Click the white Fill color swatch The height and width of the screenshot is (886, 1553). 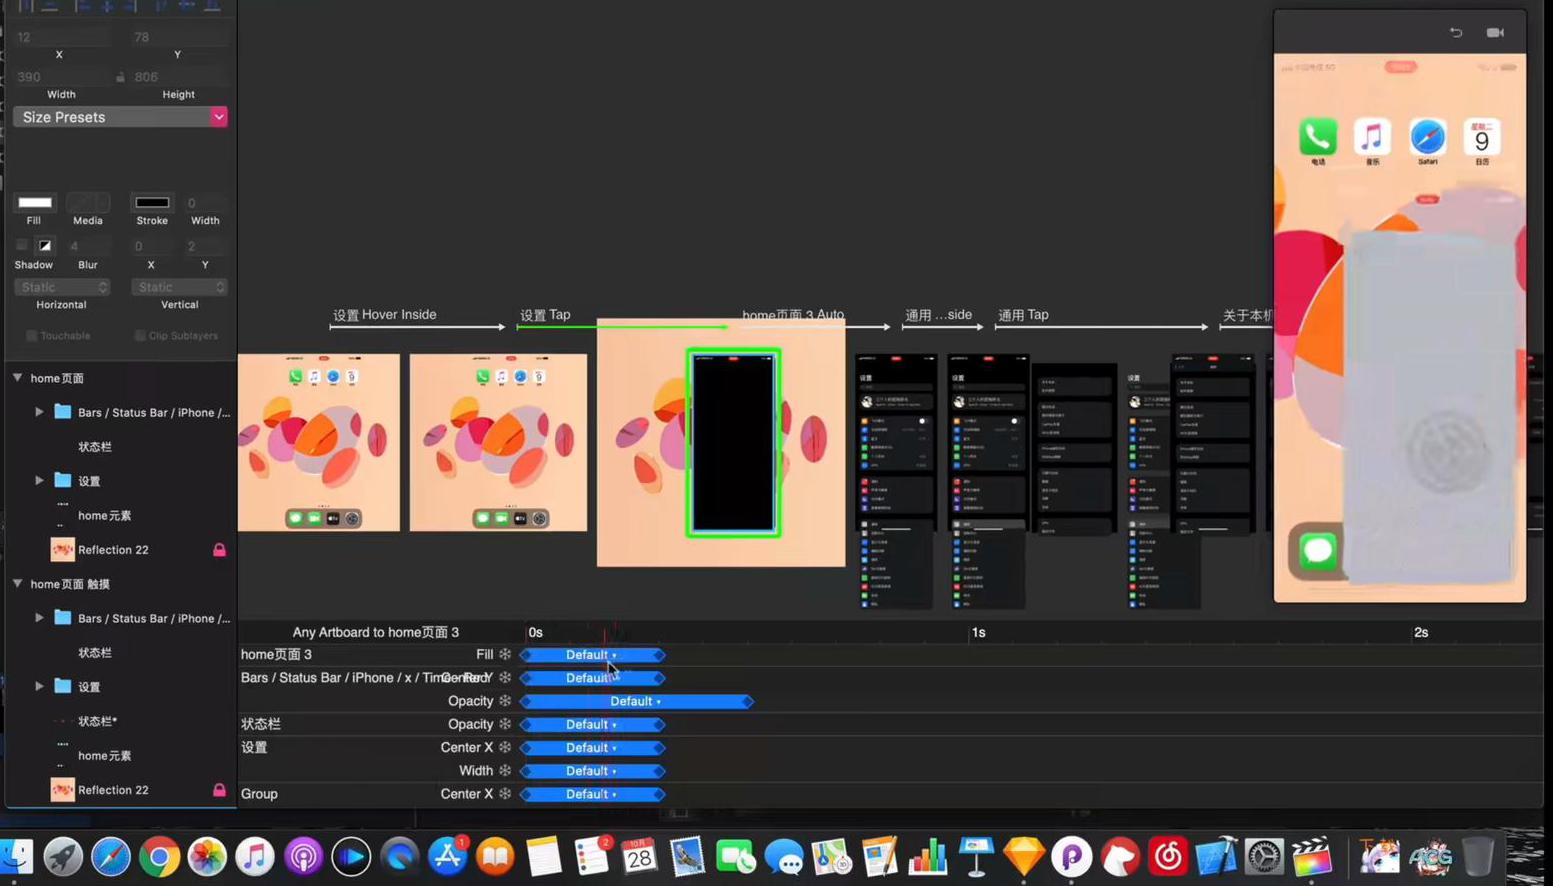(x=34, y=202)
